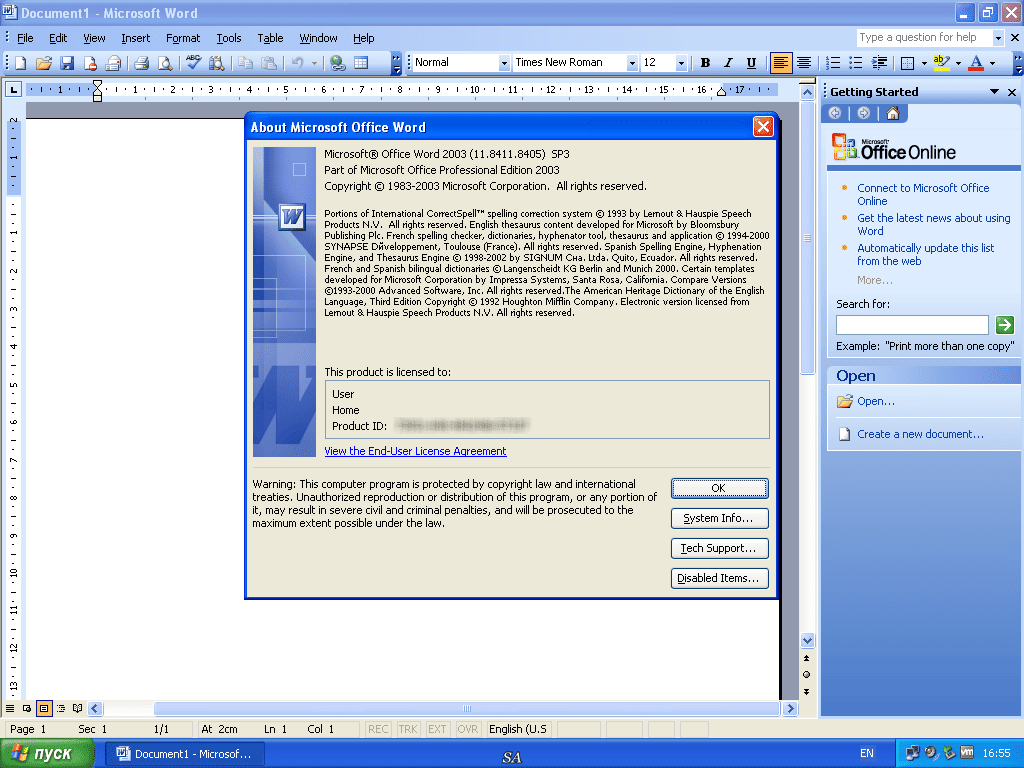The image size is (1024, 768).
Task: Open the Table menu
Action: click(x=270, y=38)
